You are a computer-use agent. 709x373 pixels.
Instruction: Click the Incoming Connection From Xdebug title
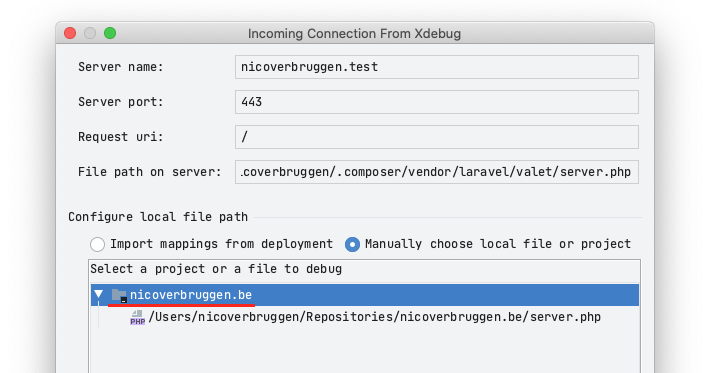tap(354, 33)
